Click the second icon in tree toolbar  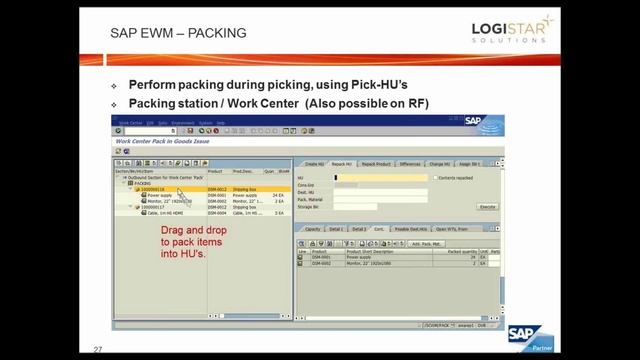coord(127,163)
